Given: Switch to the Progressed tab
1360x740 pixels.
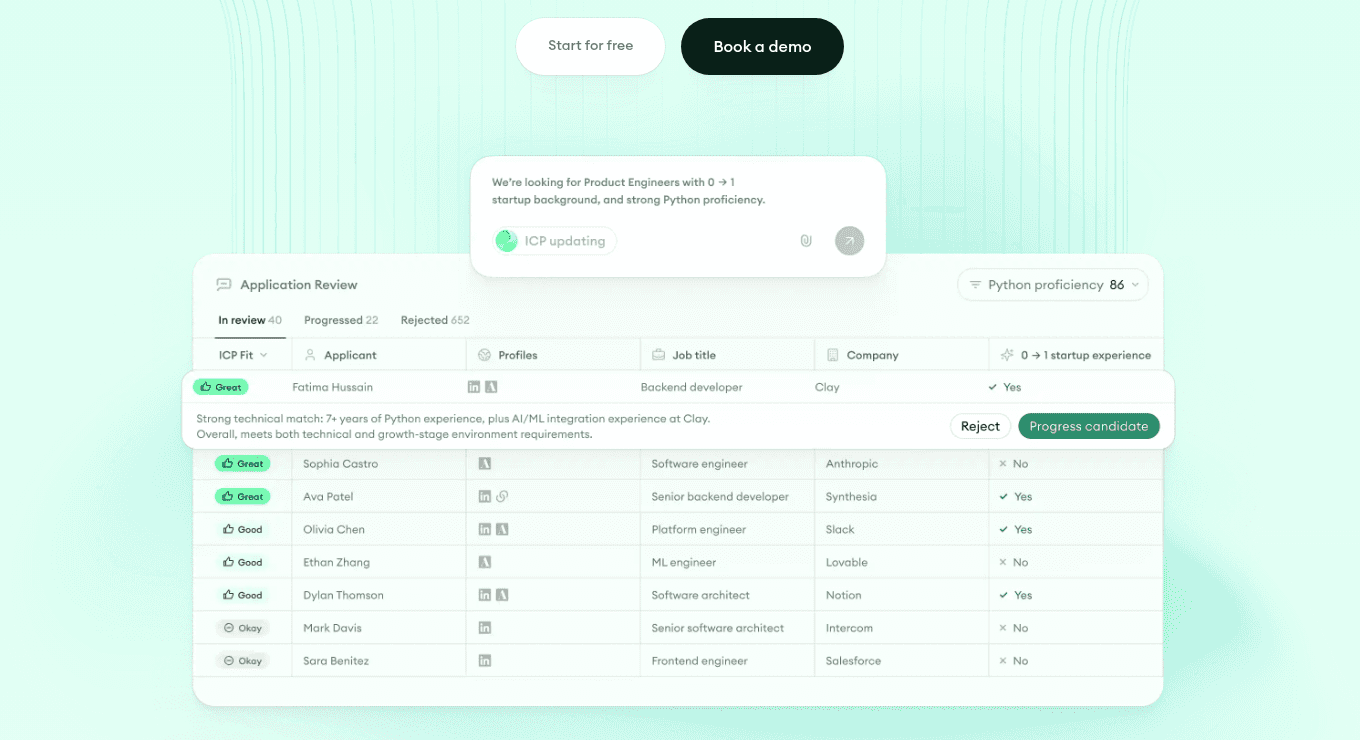Looking at the screenshot, I should click(341, 320).
